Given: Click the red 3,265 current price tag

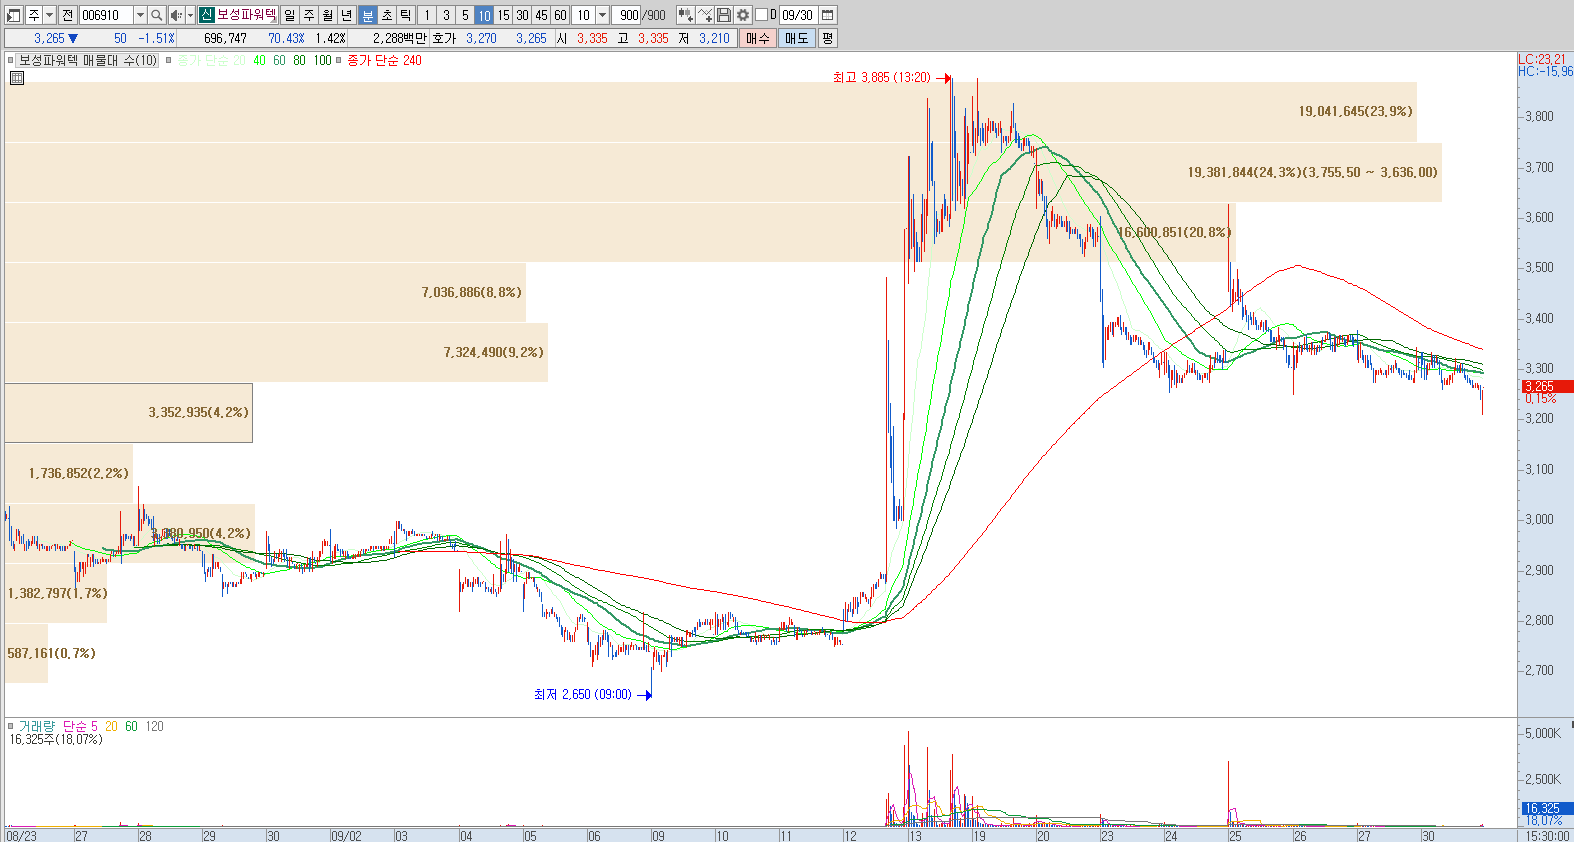Looking at the screenshot, I should tap(1546, 386).
